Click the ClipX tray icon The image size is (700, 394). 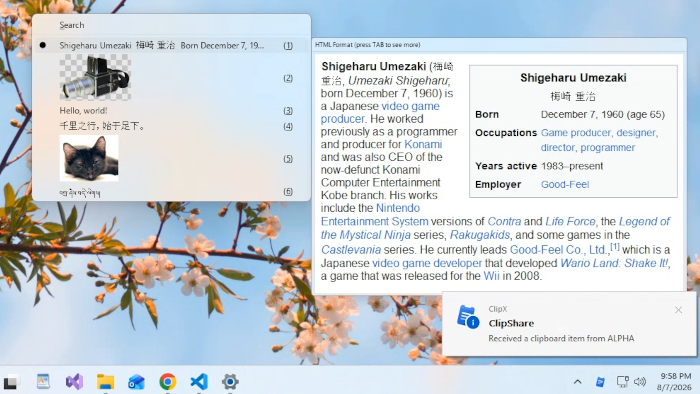(600, 382)
